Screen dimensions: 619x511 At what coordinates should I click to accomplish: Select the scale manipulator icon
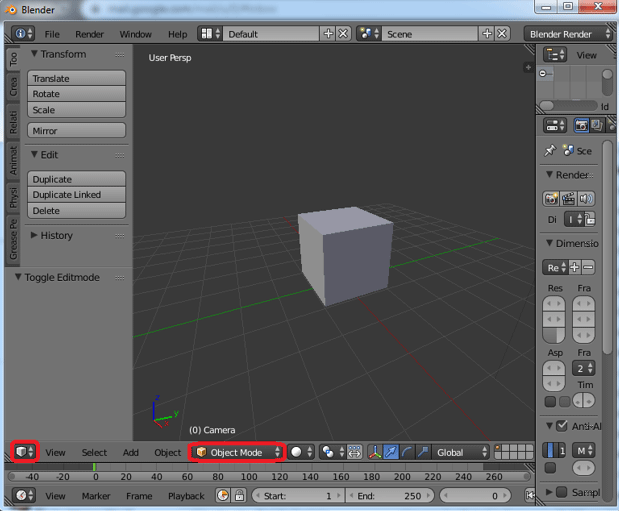click(x=423, y=452)
